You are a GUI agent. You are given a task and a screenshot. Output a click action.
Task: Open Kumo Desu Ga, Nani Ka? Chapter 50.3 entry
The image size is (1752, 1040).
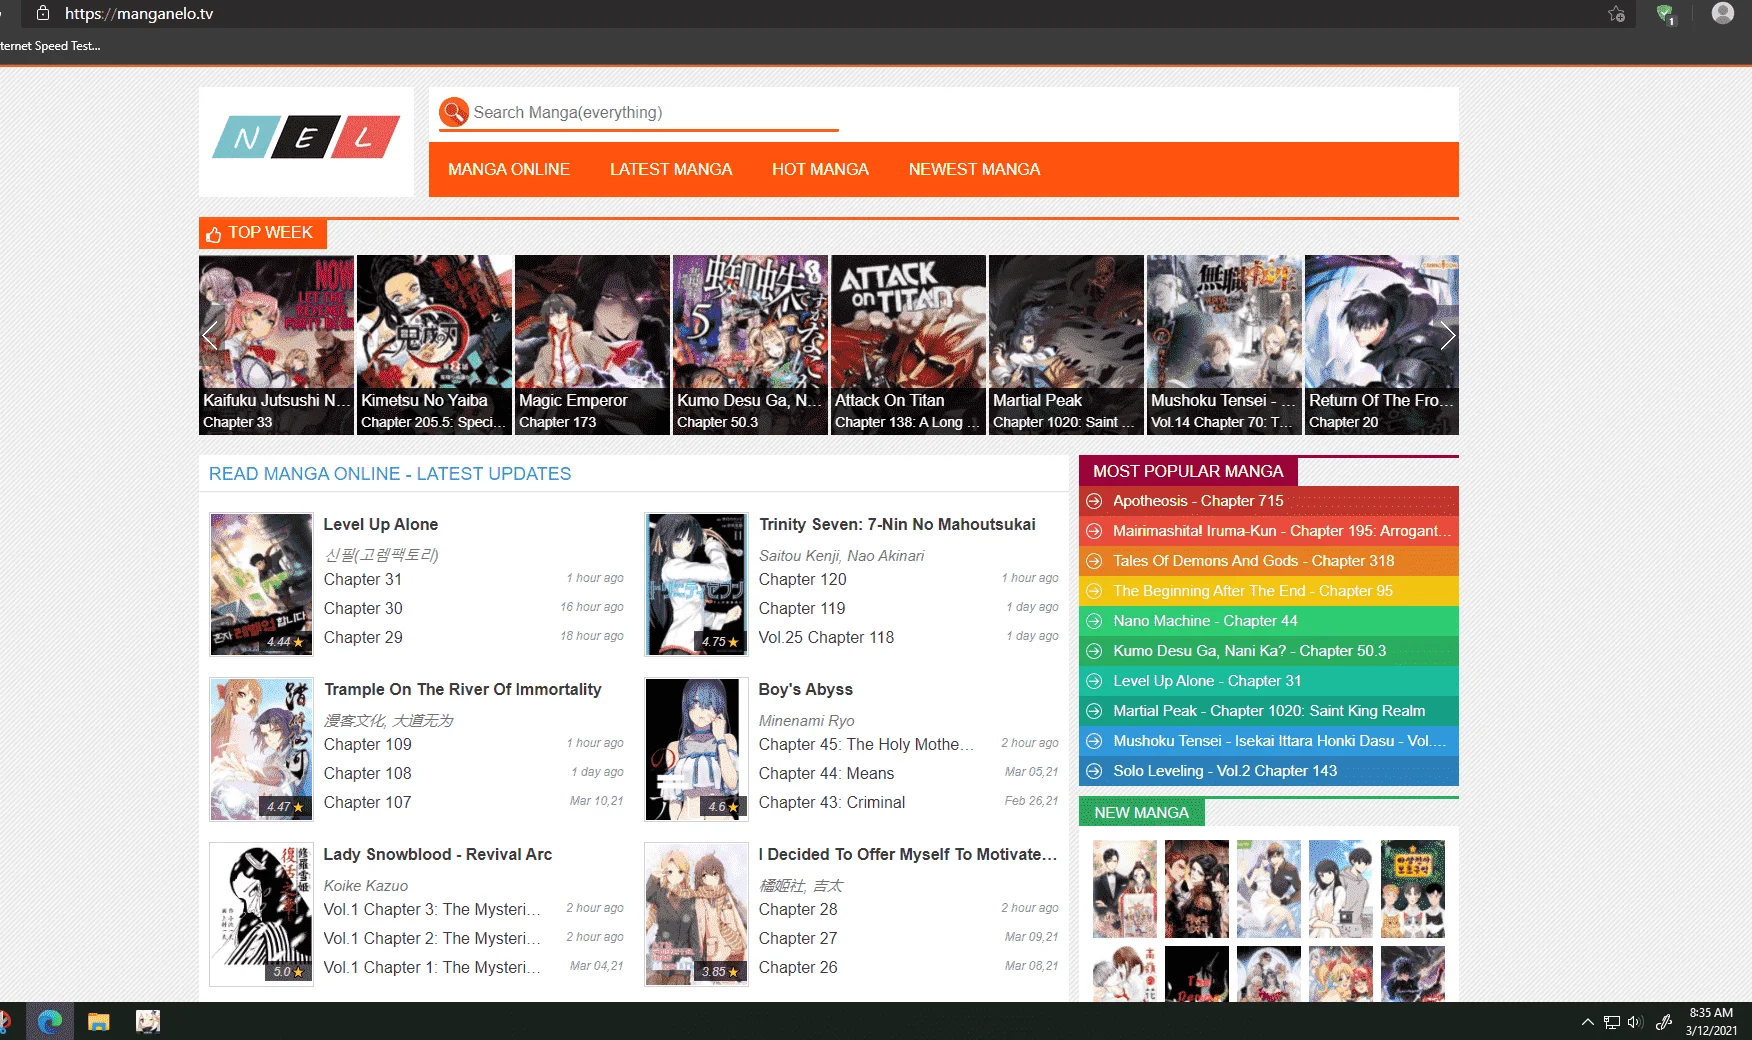click(1269, 651)
